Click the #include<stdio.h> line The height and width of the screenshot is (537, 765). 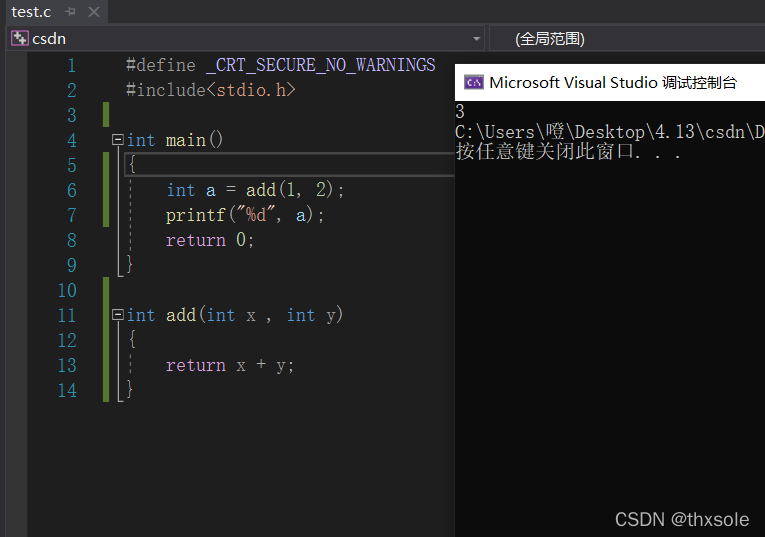point(210,90)
